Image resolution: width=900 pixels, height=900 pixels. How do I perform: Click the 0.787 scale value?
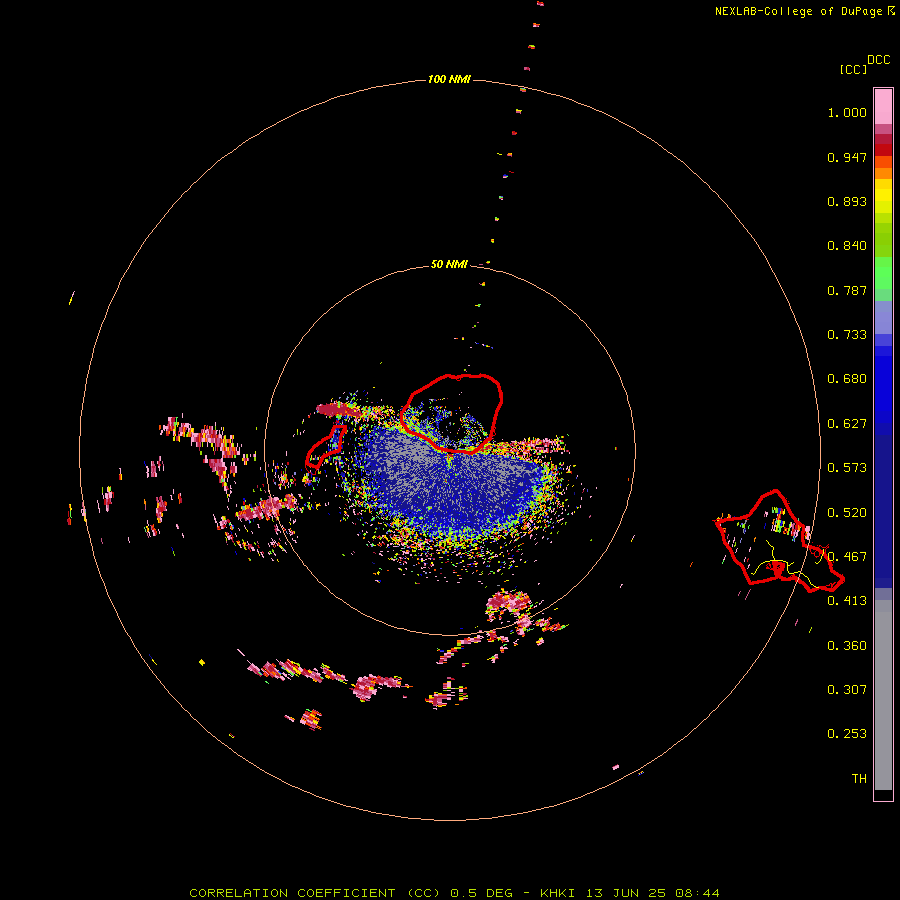(847, 290)
